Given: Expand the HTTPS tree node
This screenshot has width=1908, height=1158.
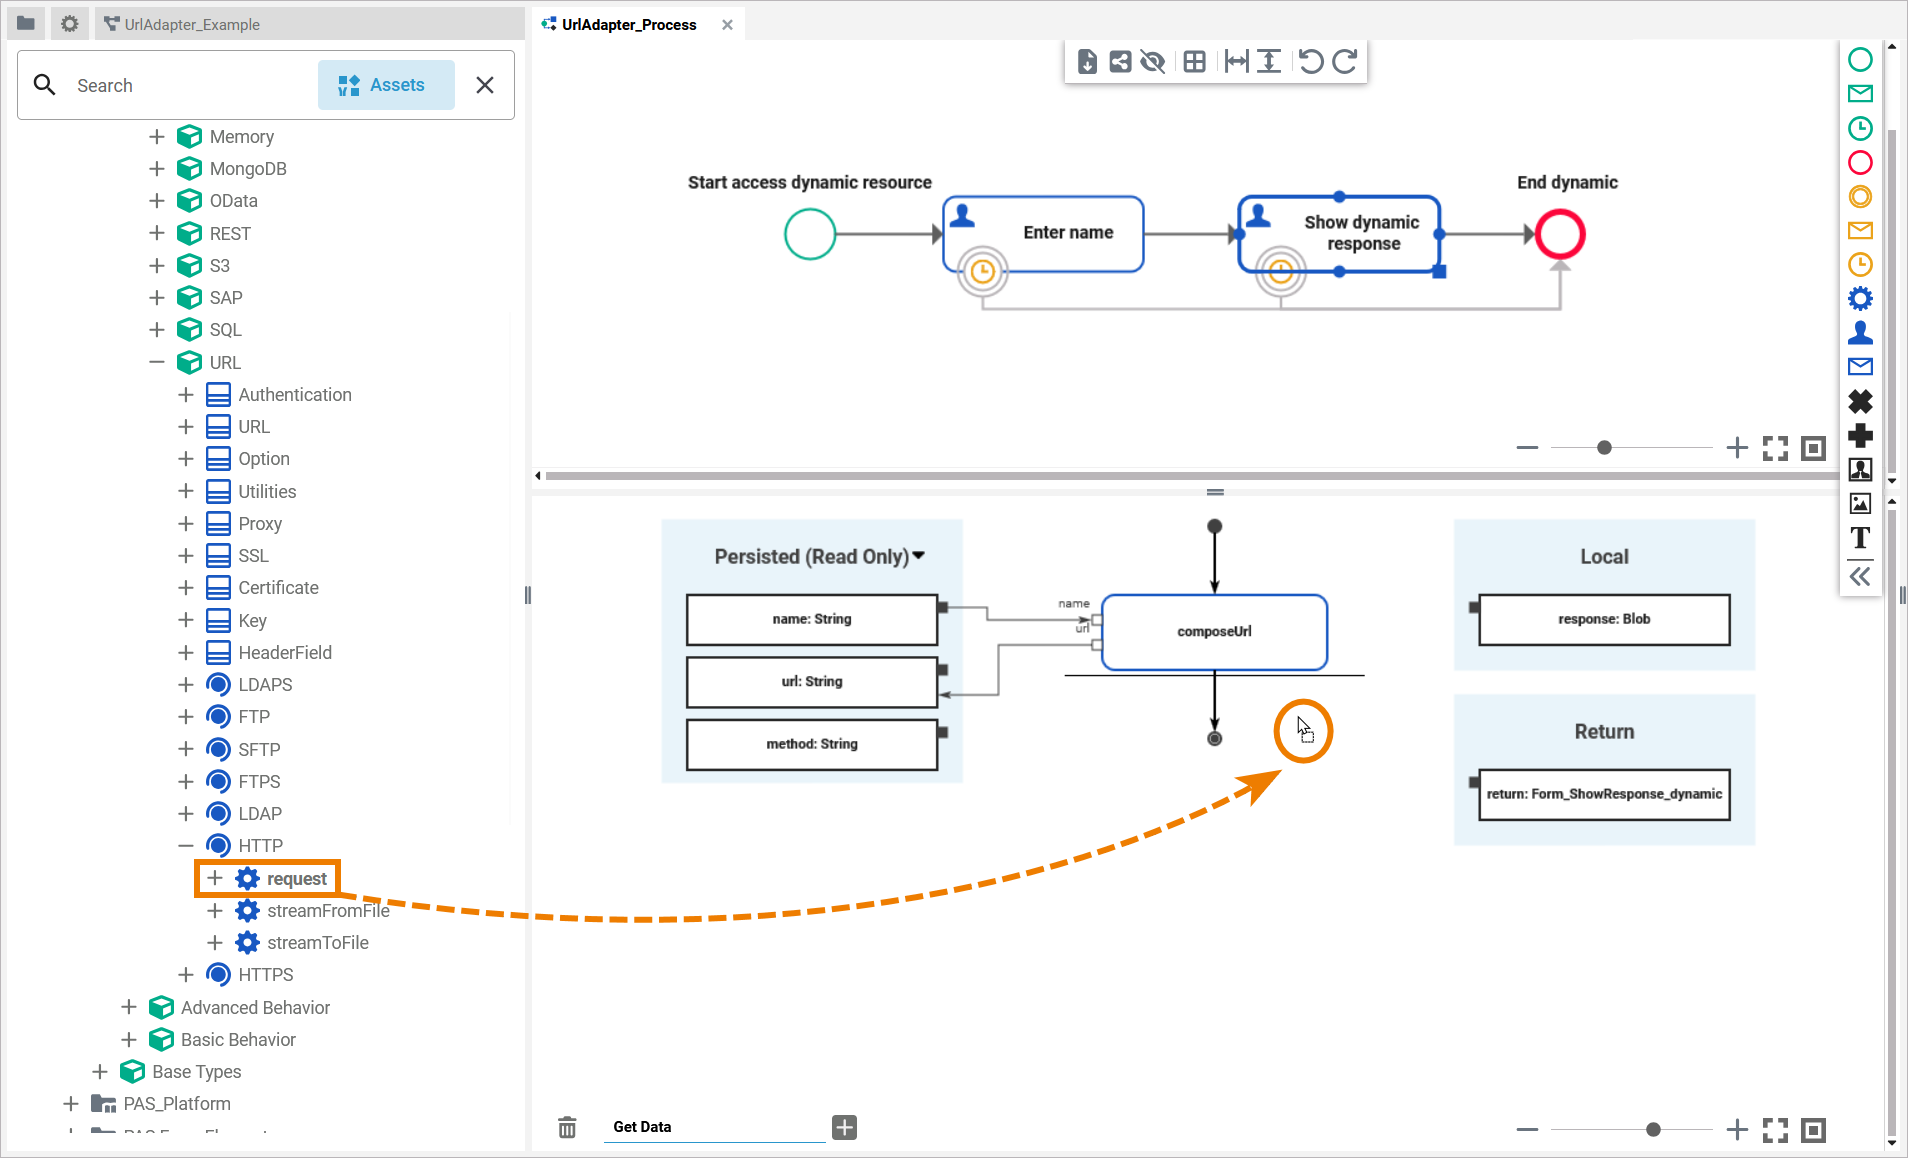Looking at the screenshot, I should [186, 975].
